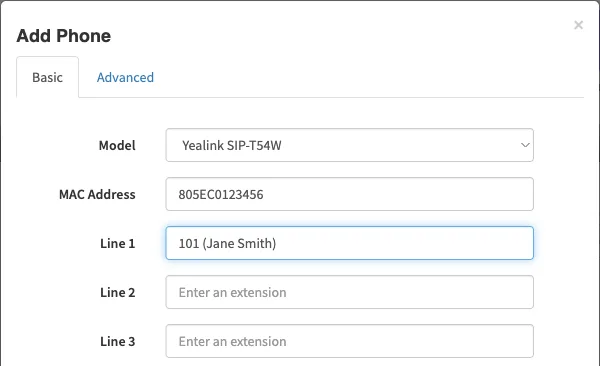This screenshot has height=366, width=600.
Task: Click the Model label
Action: [x=117, y=145]
